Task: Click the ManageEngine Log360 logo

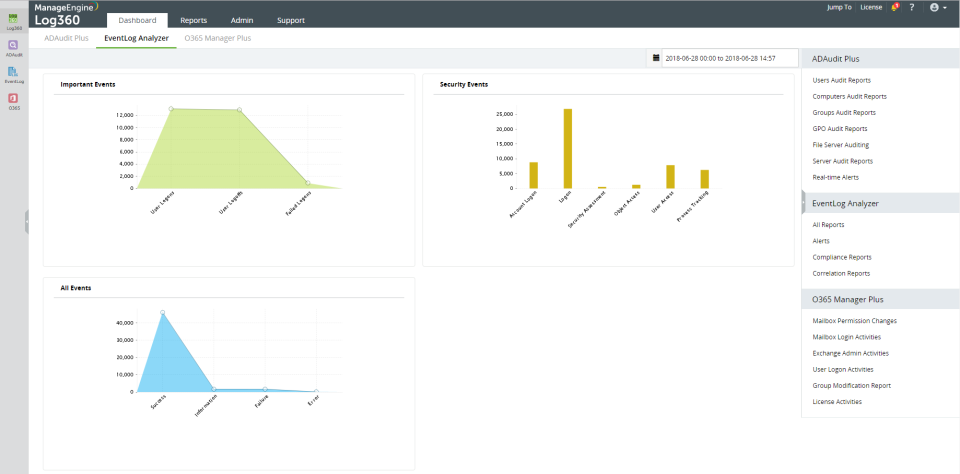Action: coord(67,14)
